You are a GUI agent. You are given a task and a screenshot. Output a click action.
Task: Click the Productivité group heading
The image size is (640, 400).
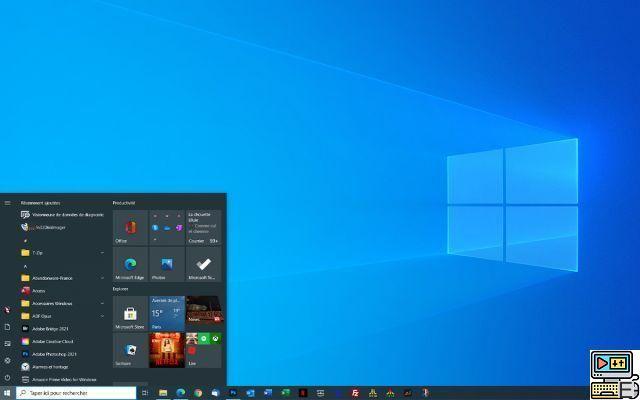124,203
